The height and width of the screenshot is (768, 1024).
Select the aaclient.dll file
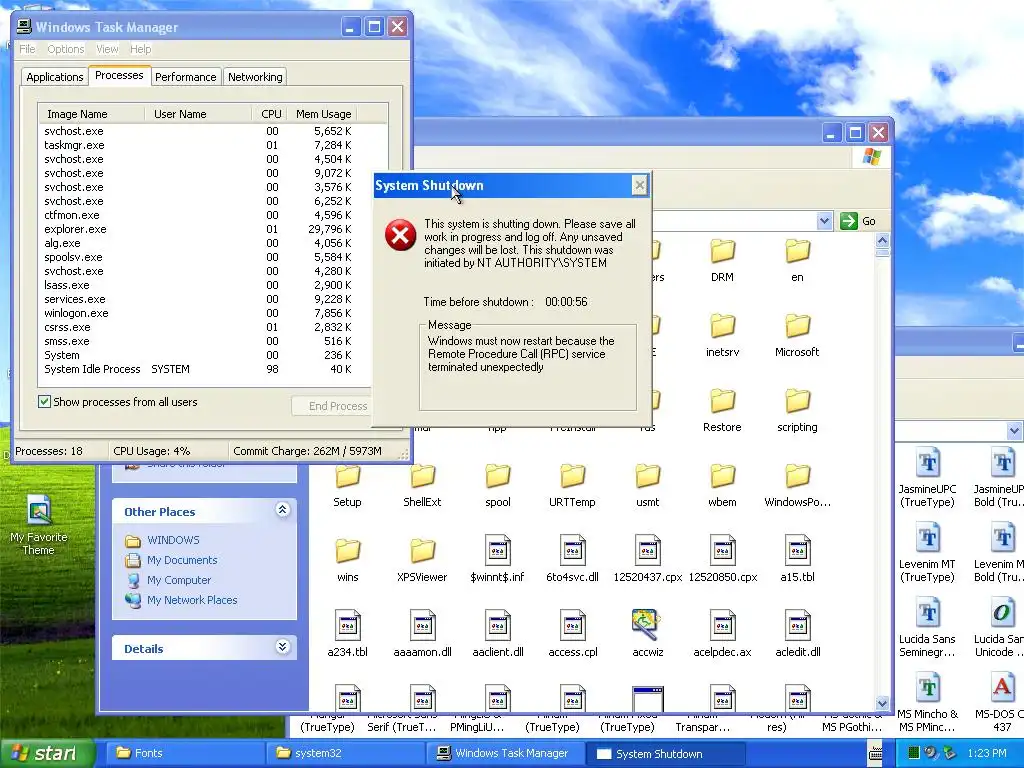pyautogui.click(x=498, y=634)
